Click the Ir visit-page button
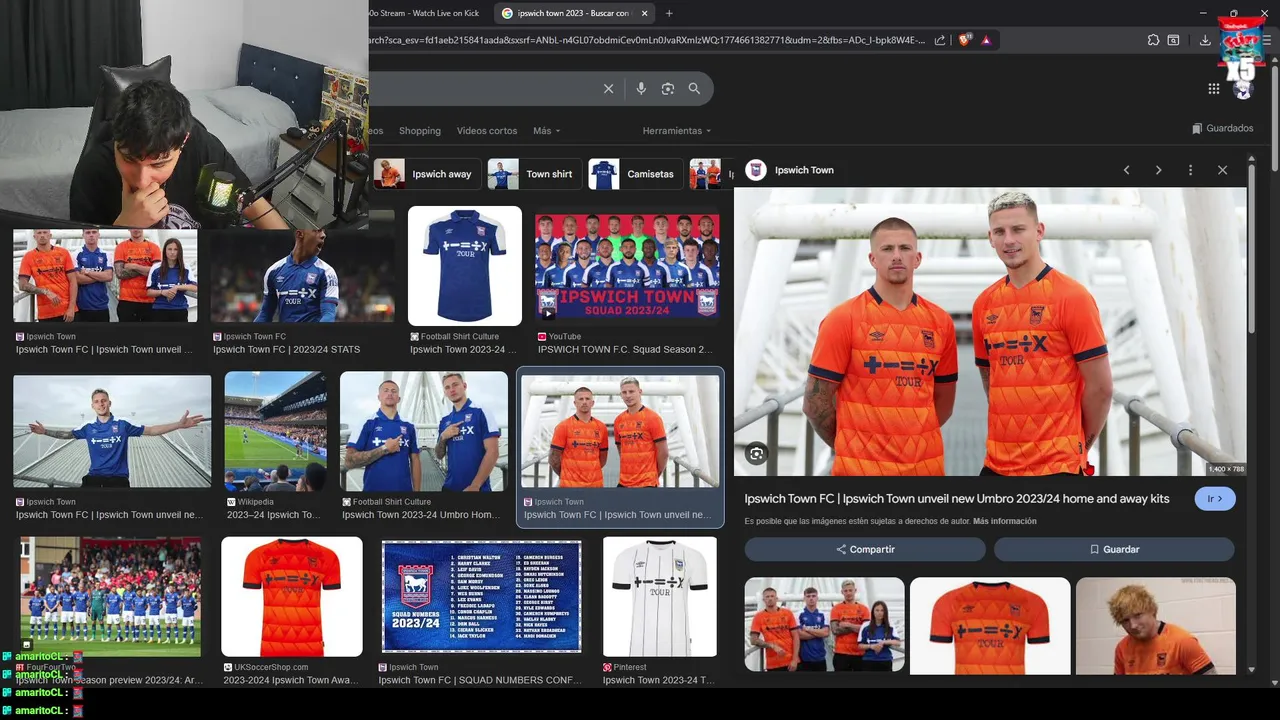1280x720 pixels. [x=1215, y=499]
